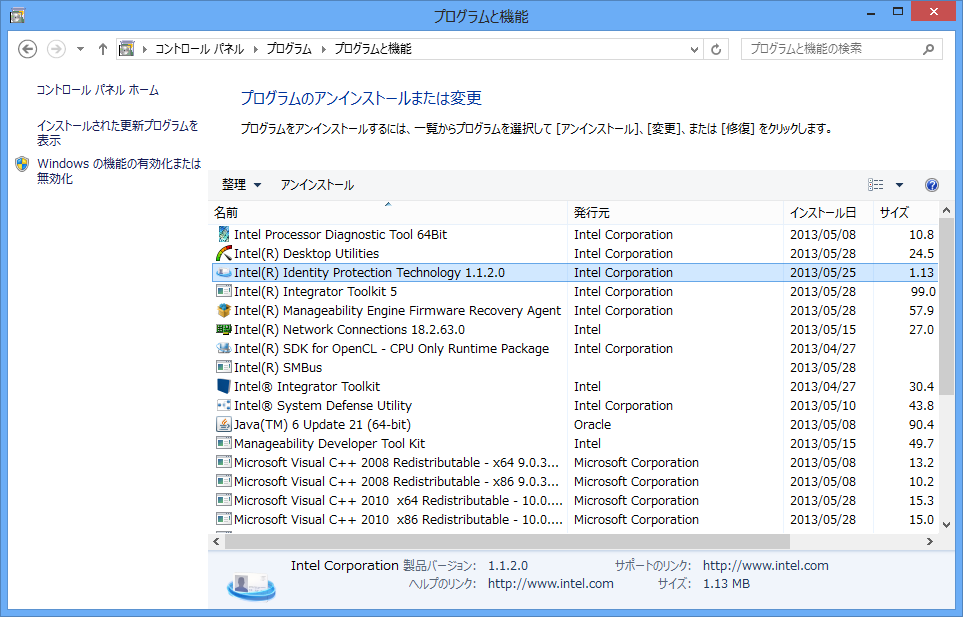Select Intel(R) Integrator Toolkit 5 name
The image size is (963, 617).
tap(316, 292)
